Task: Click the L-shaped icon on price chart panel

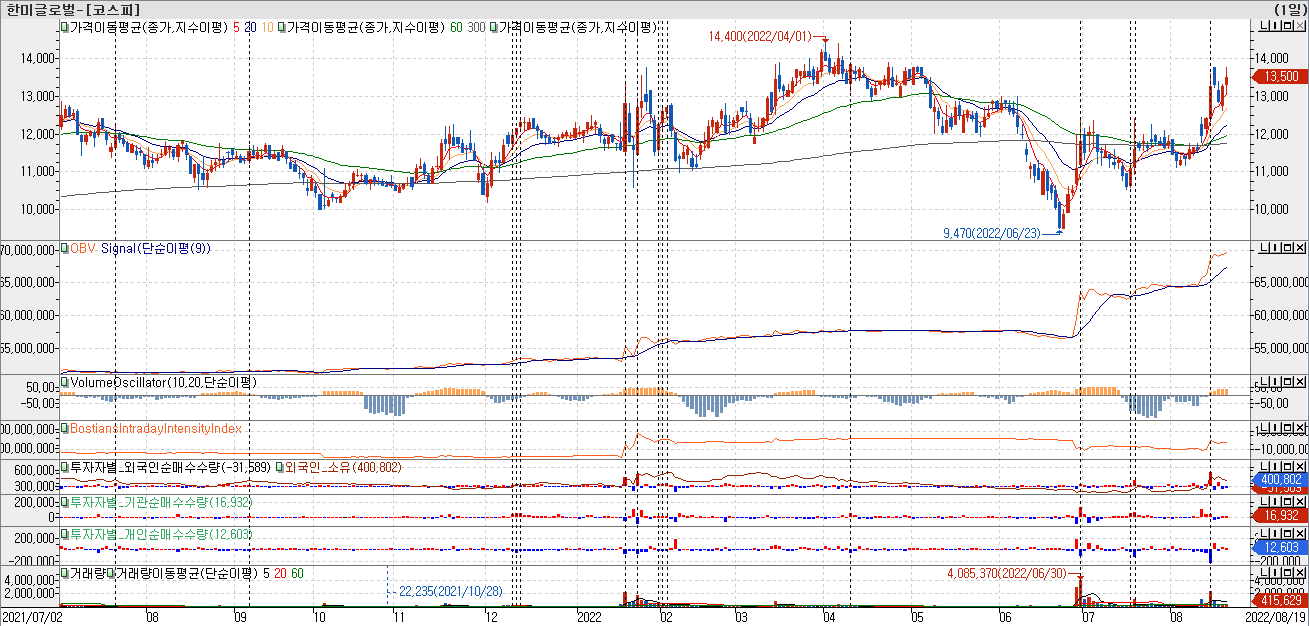Action: point(1264,26)
